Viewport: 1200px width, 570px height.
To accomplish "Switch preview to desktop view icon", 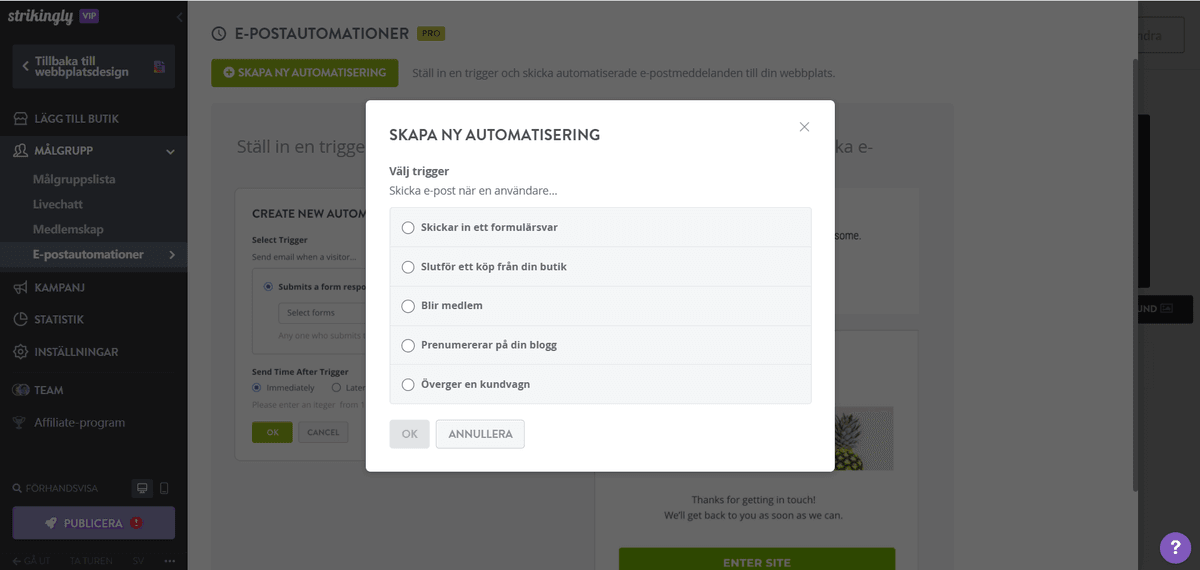I will pos(143,488).
